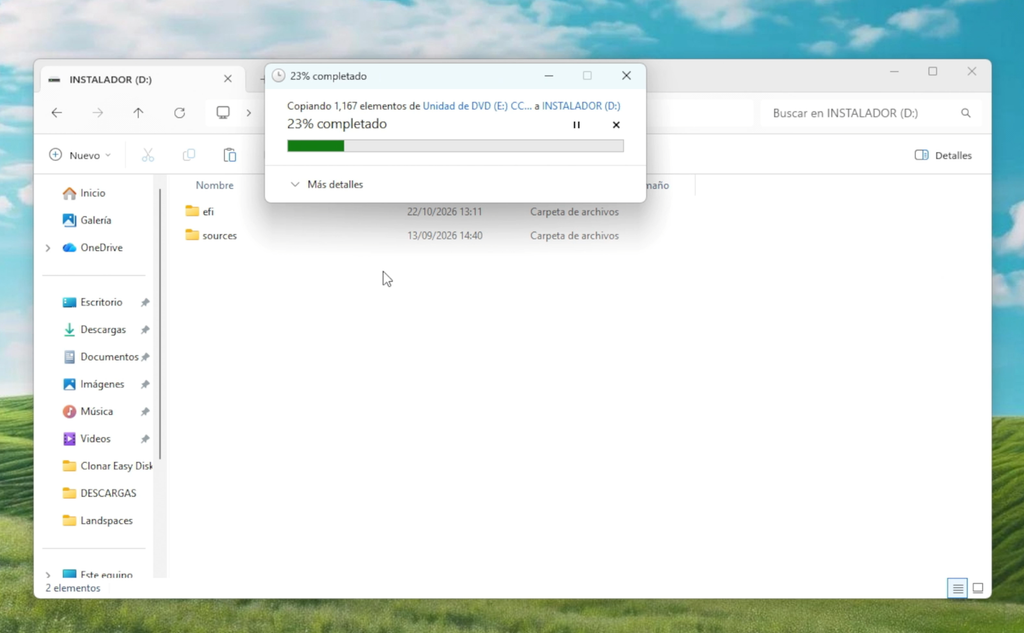Go forward in File Explorer
This screenshot has height=633, width=1024.
pos(97,113)
